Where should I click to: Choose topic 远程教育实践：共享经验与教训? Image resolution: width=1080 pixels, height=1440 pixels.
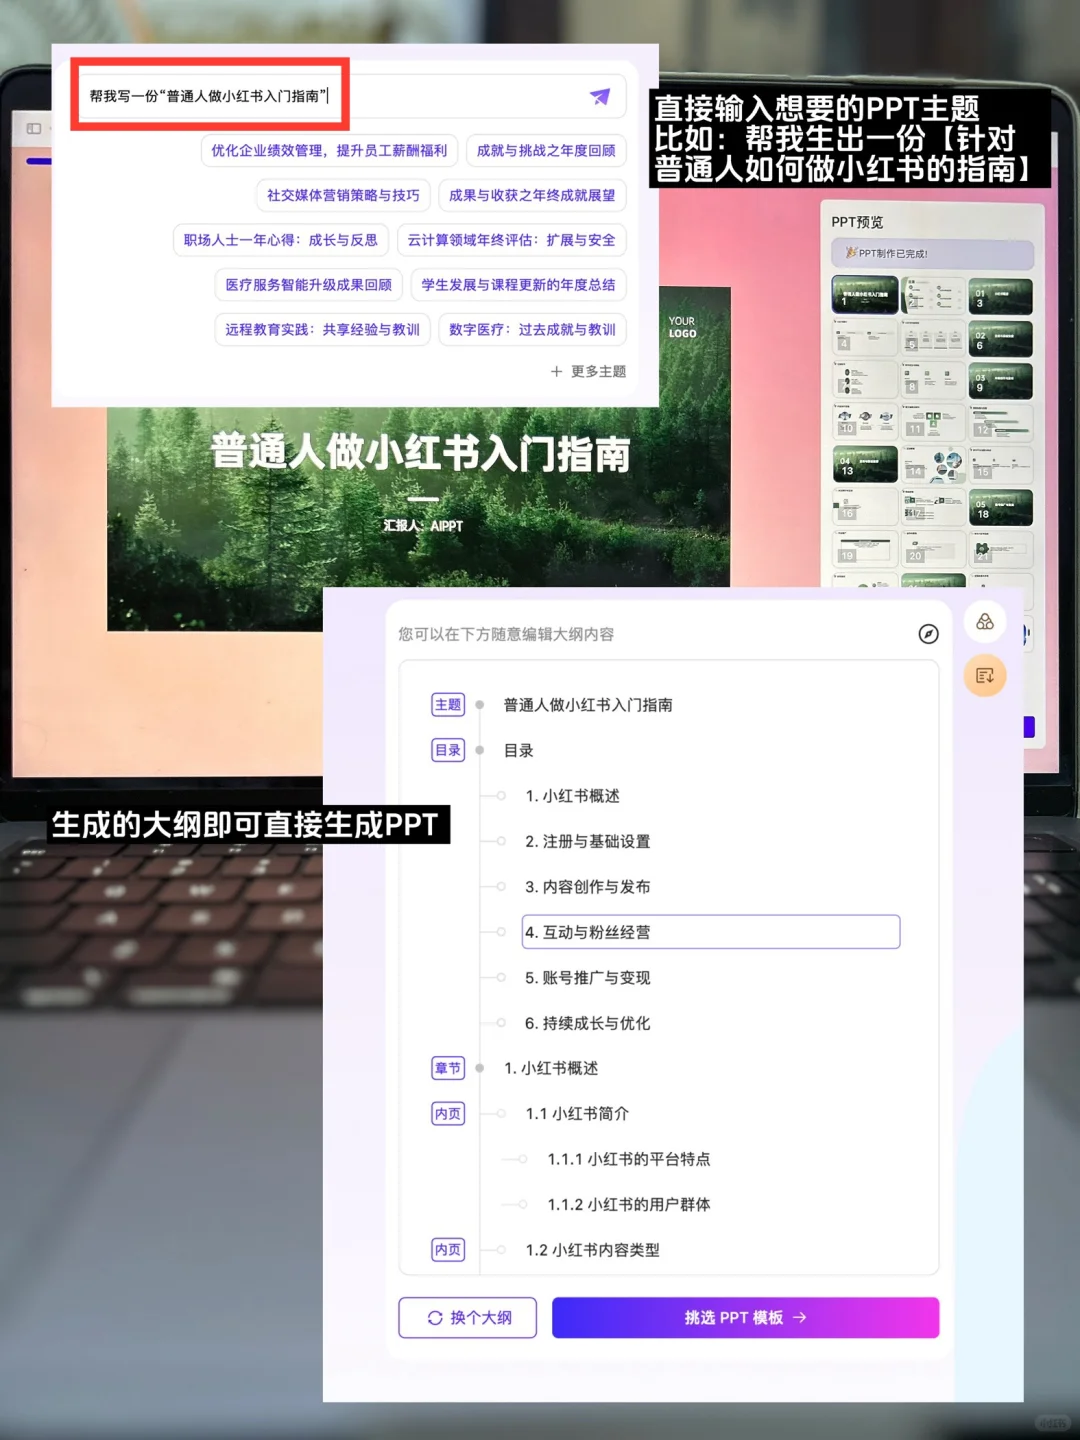click(x=322, y=329)
